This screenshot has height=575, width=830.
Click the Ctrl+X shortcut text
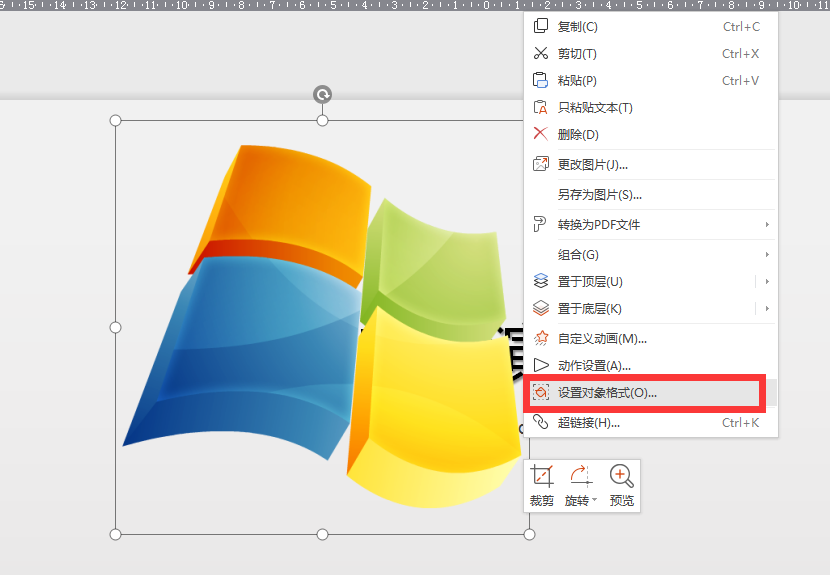click(741, 53)
